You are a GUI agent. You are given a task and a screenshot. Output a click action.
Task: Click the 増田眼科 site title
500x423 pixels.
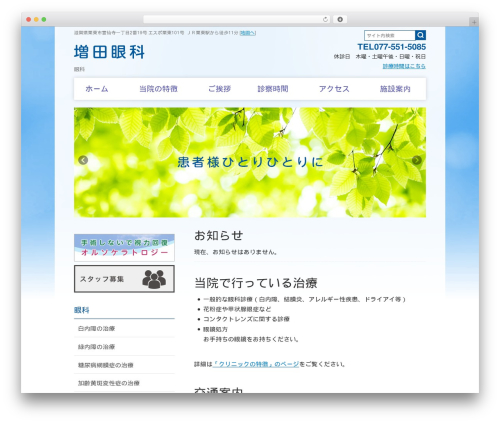coord(109,52)
